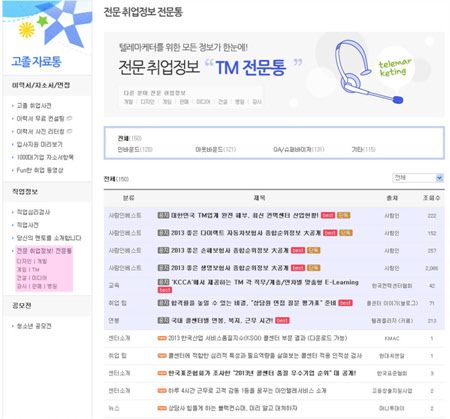
Task: Select the 아웃바운드(121) category filter
Action: pos(216,149)
